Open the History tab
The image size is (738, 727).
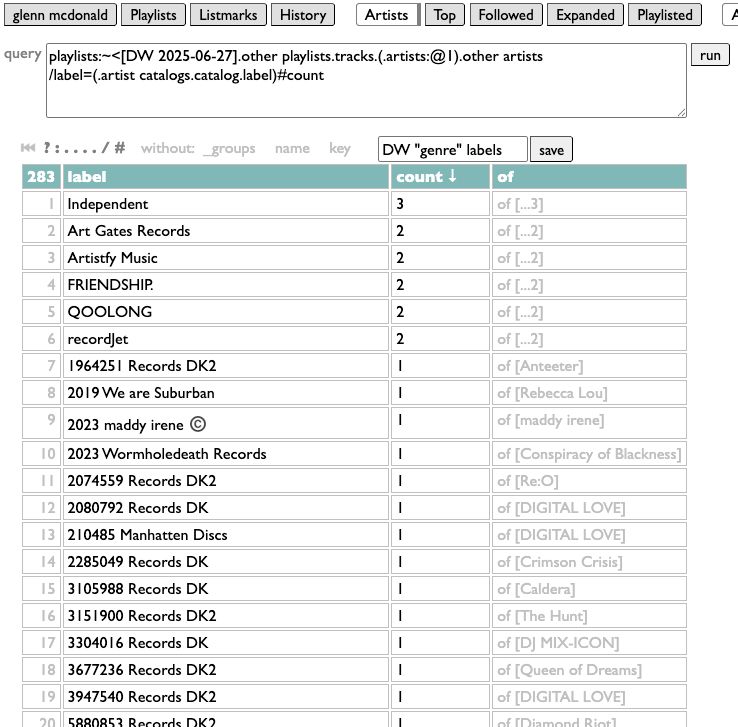[x=303, y=15]
